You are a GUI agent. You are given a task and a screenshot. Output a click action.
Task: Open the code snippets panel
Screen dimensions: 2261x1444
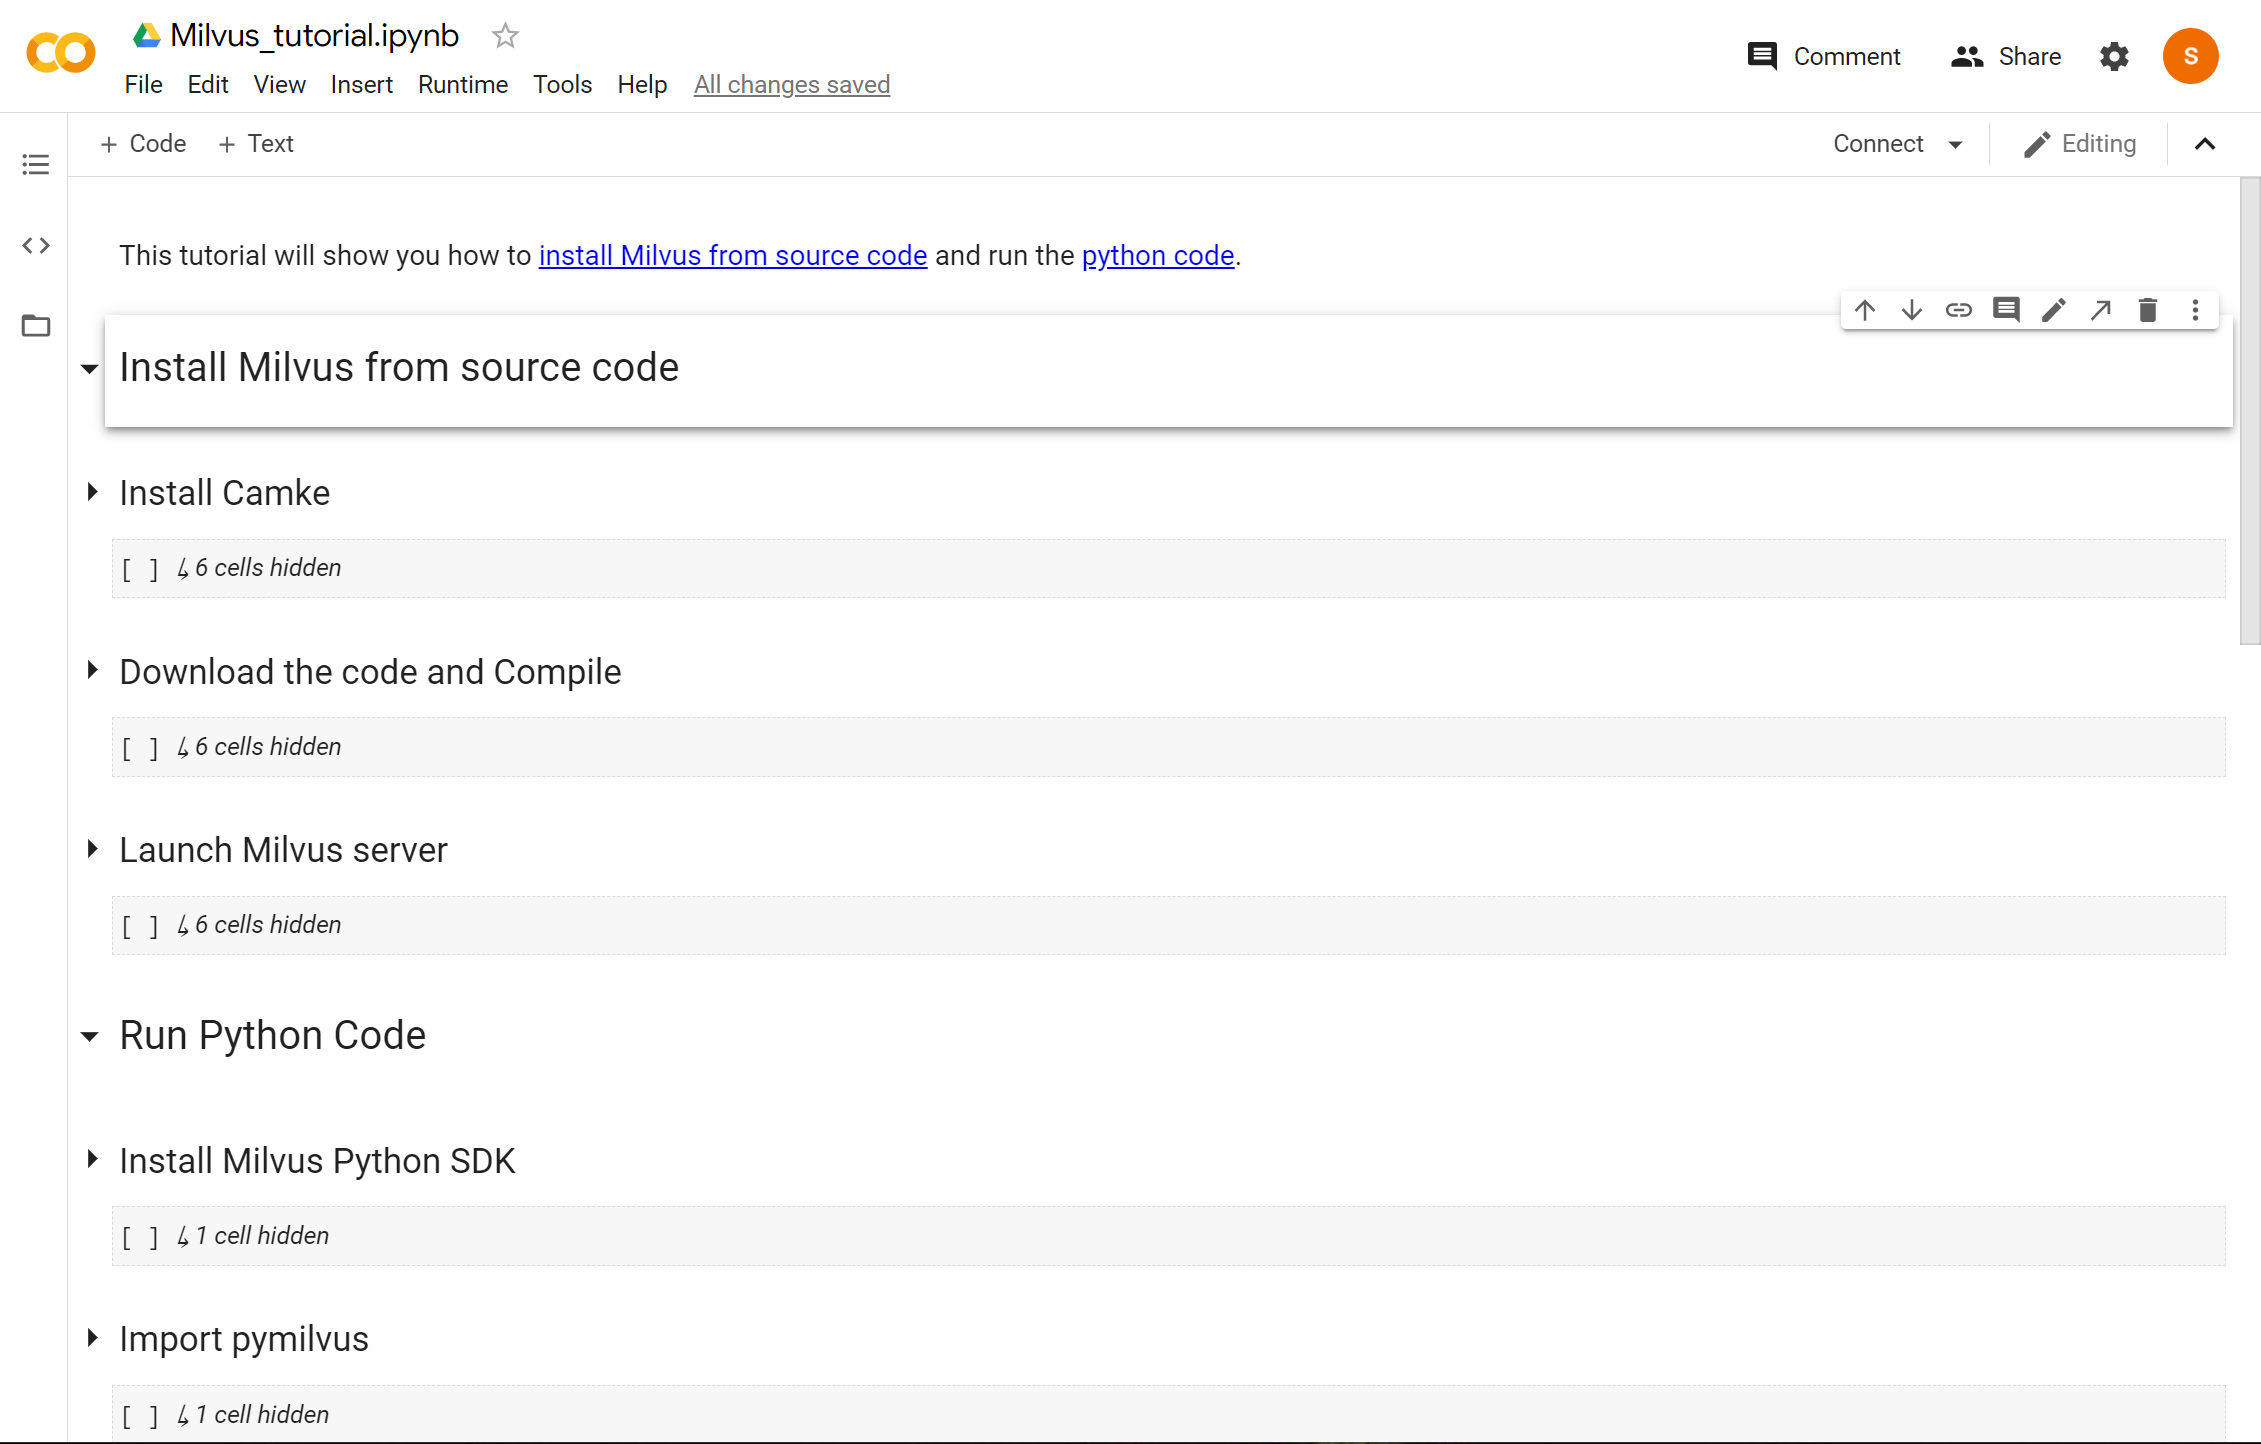pyautogui.click(x=36, y=245)
